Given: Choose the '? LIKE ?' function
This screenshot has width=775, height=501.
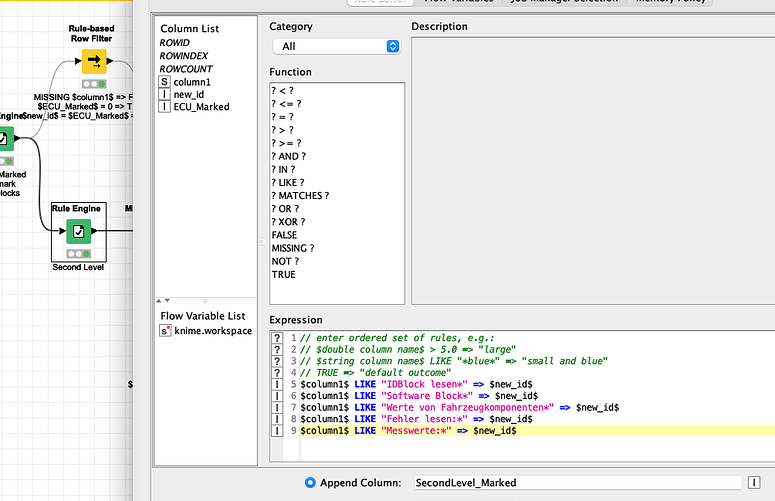Looking at the screenshot, I should (x=288, y=182).
